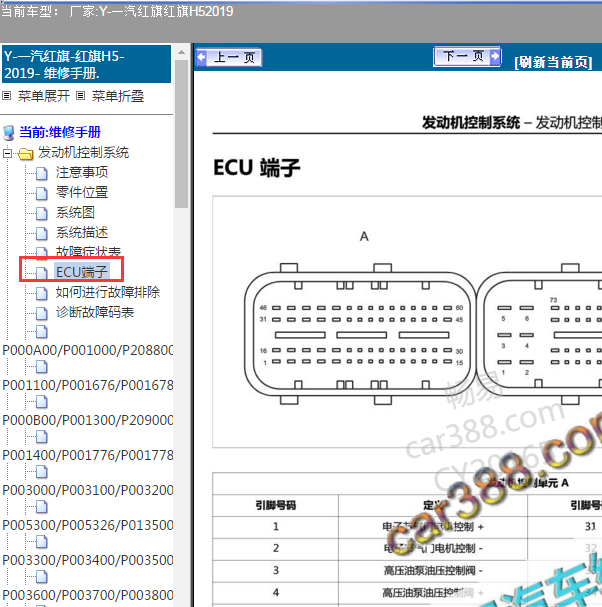Image resolution: width=602 pixels, height=607 pixels.
Task: Click the page icon beside ECU端子
Action: (x=42, y=273)
